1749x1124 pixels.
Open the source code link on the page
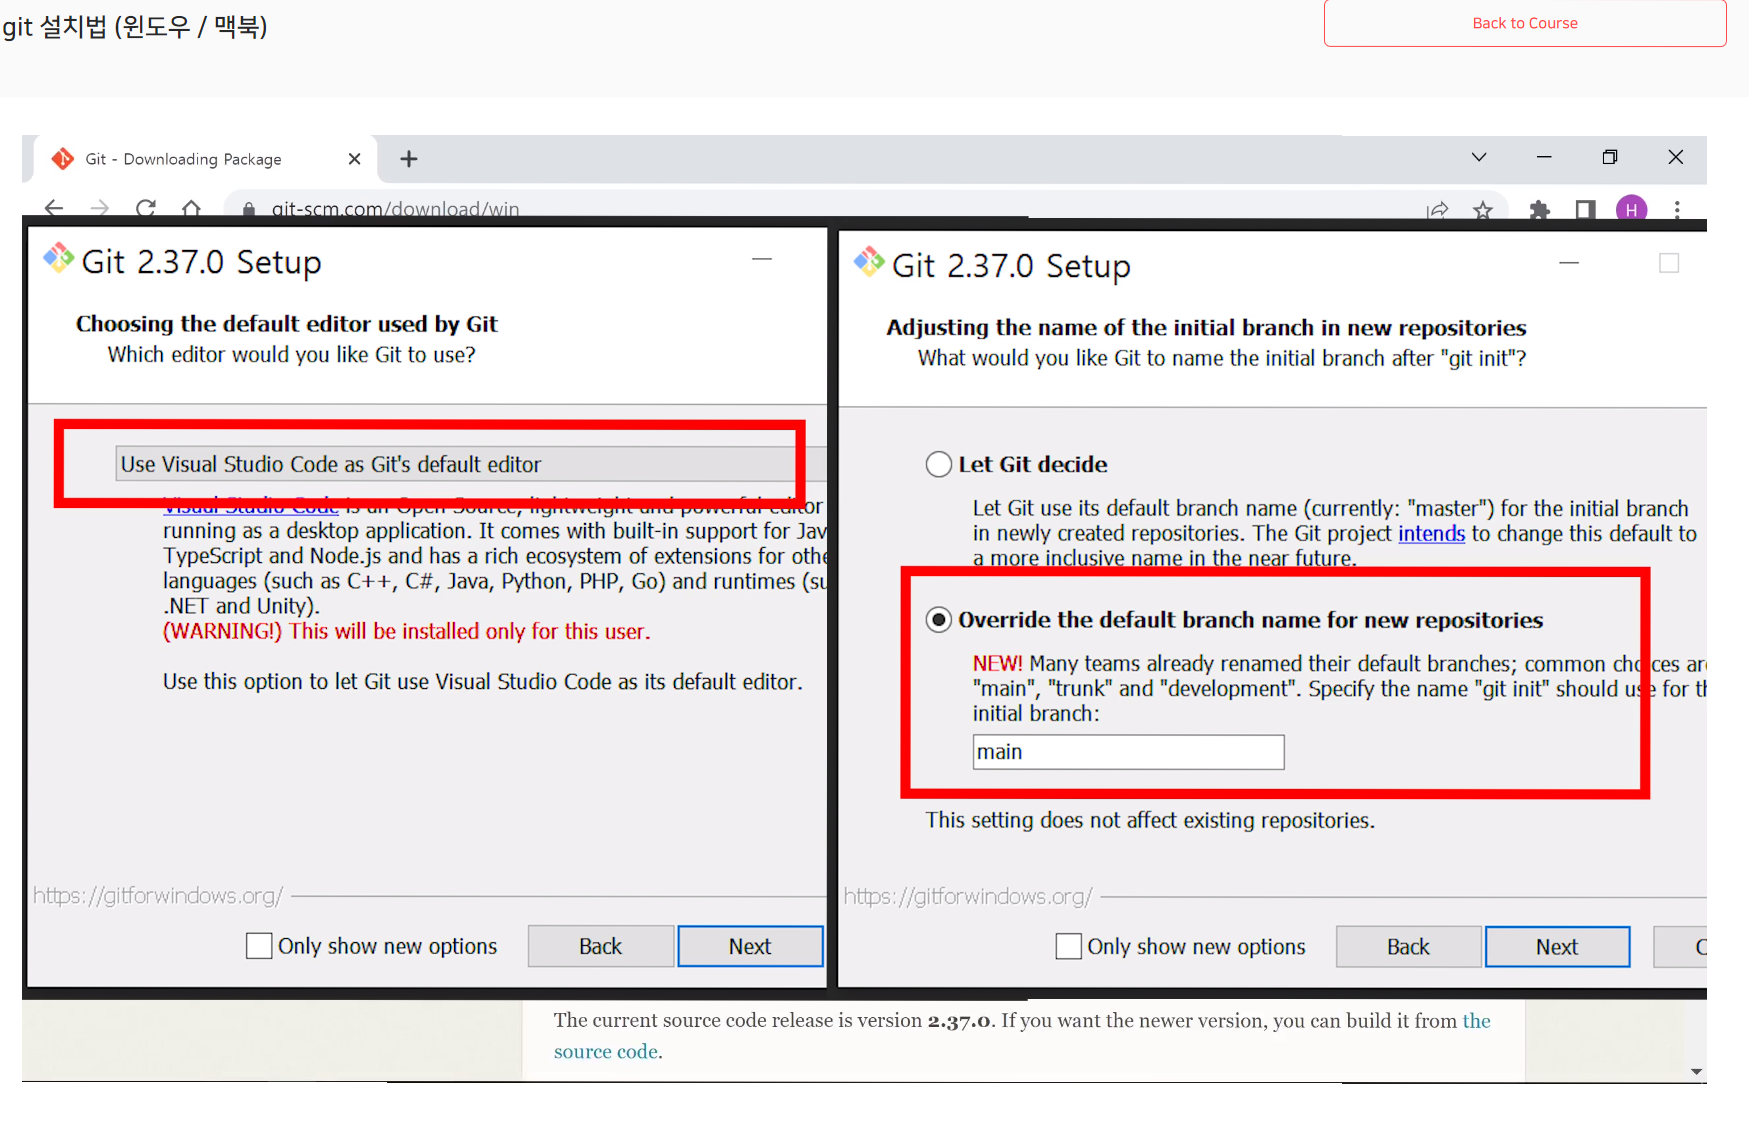coord(606,1051)
